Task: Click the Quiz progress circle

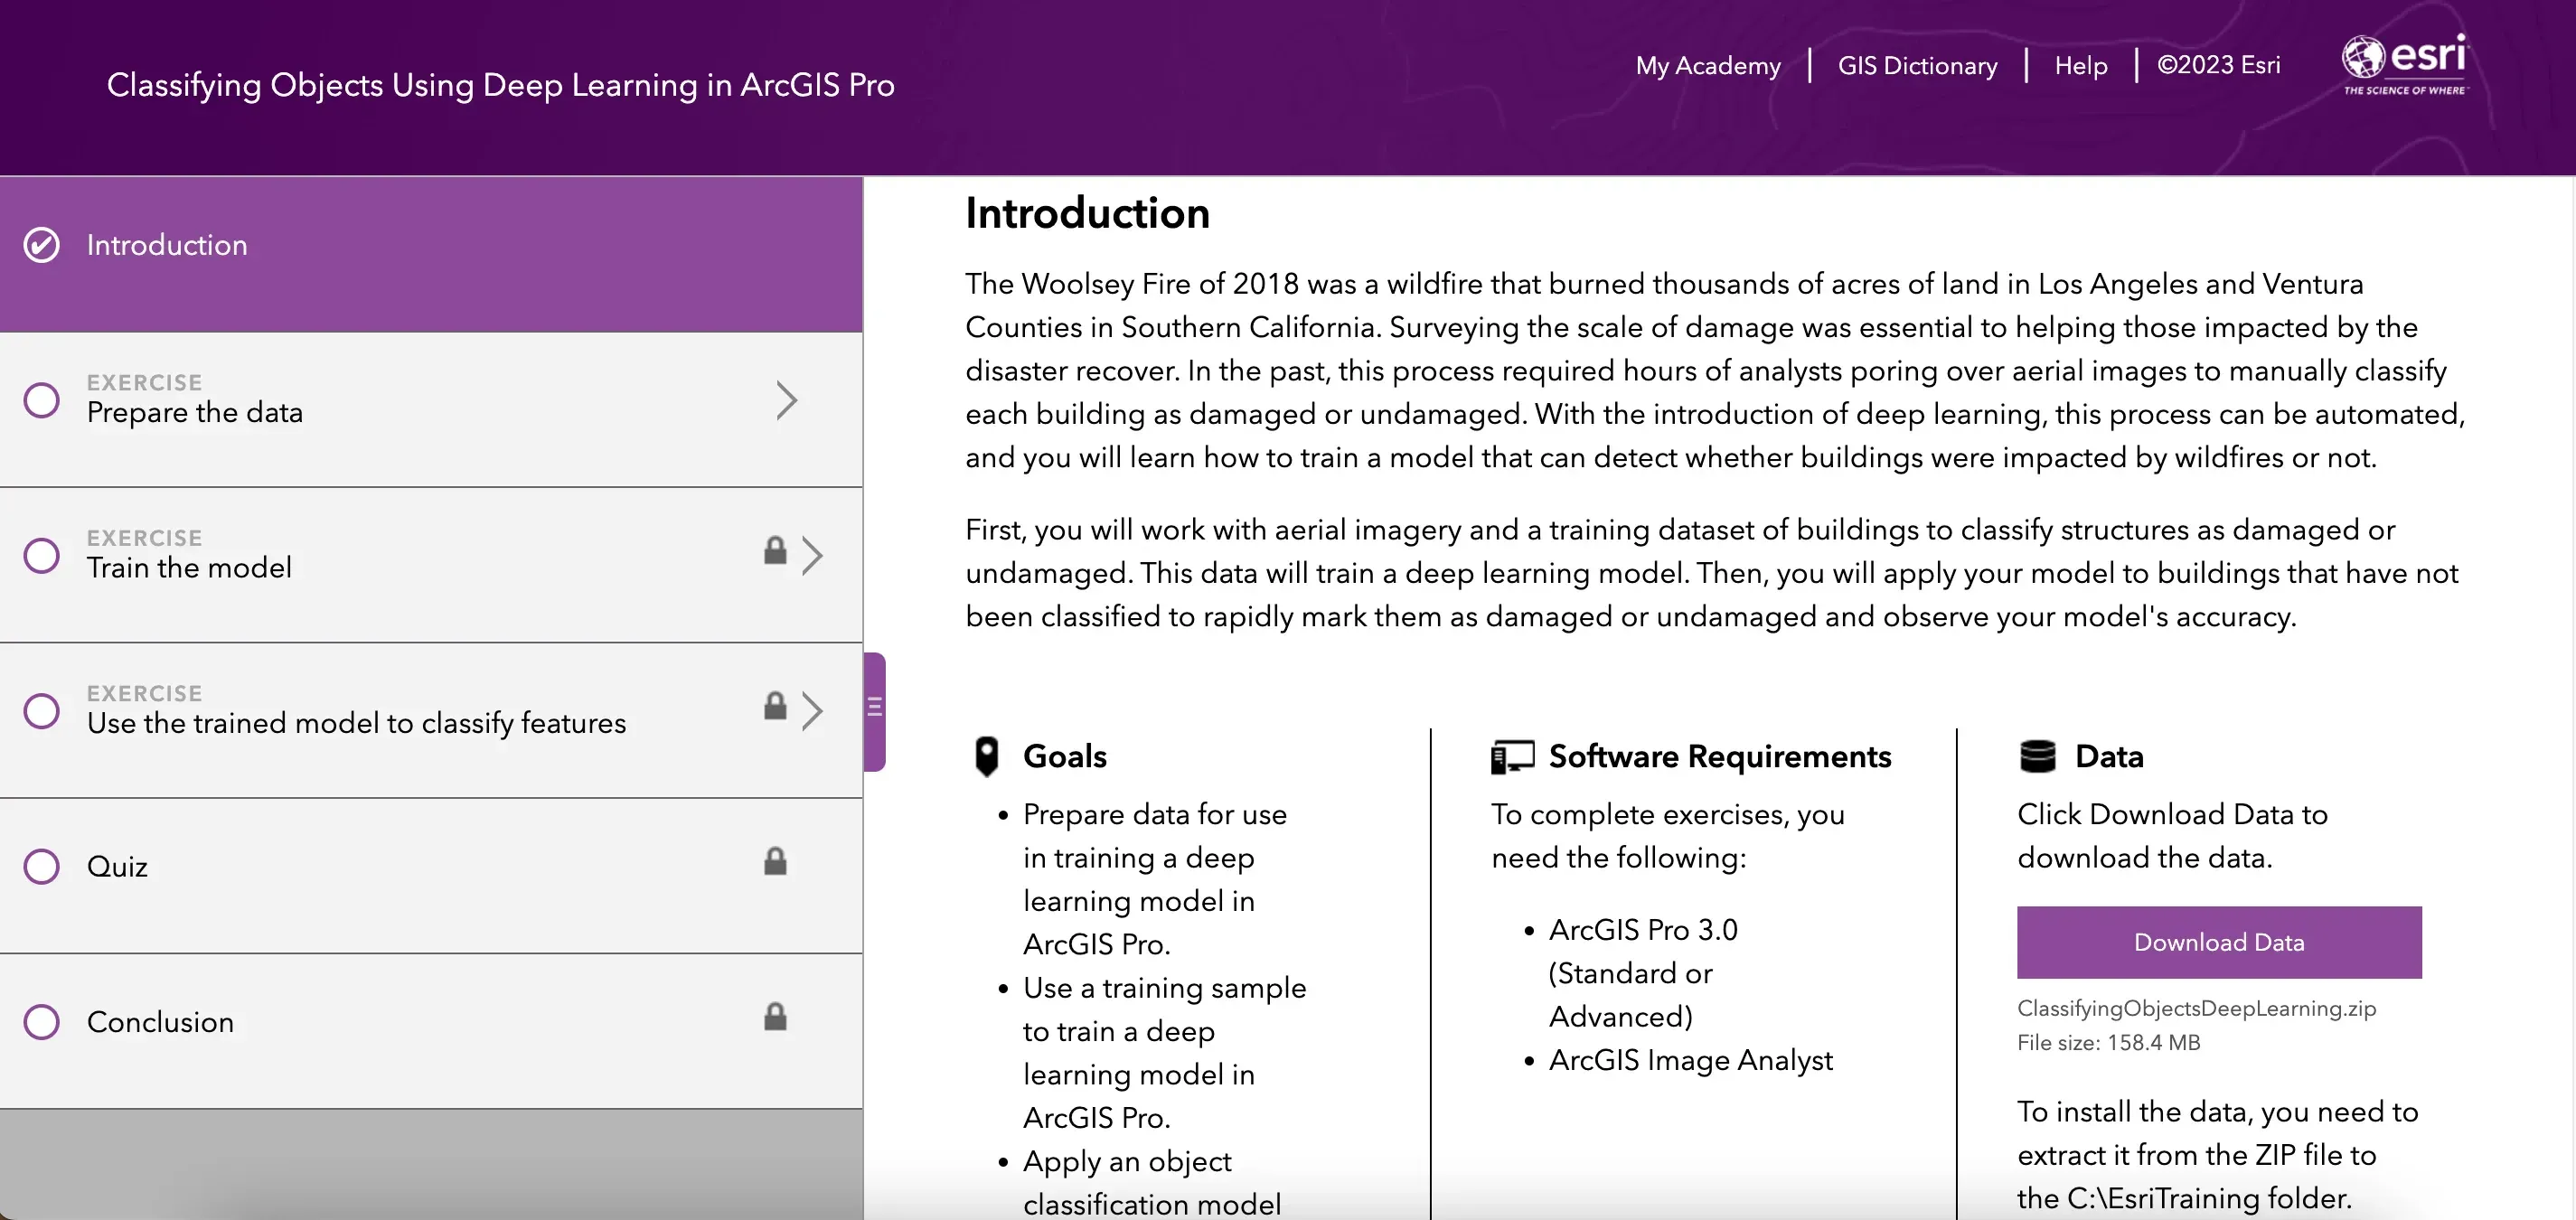Action: point(42,866)
